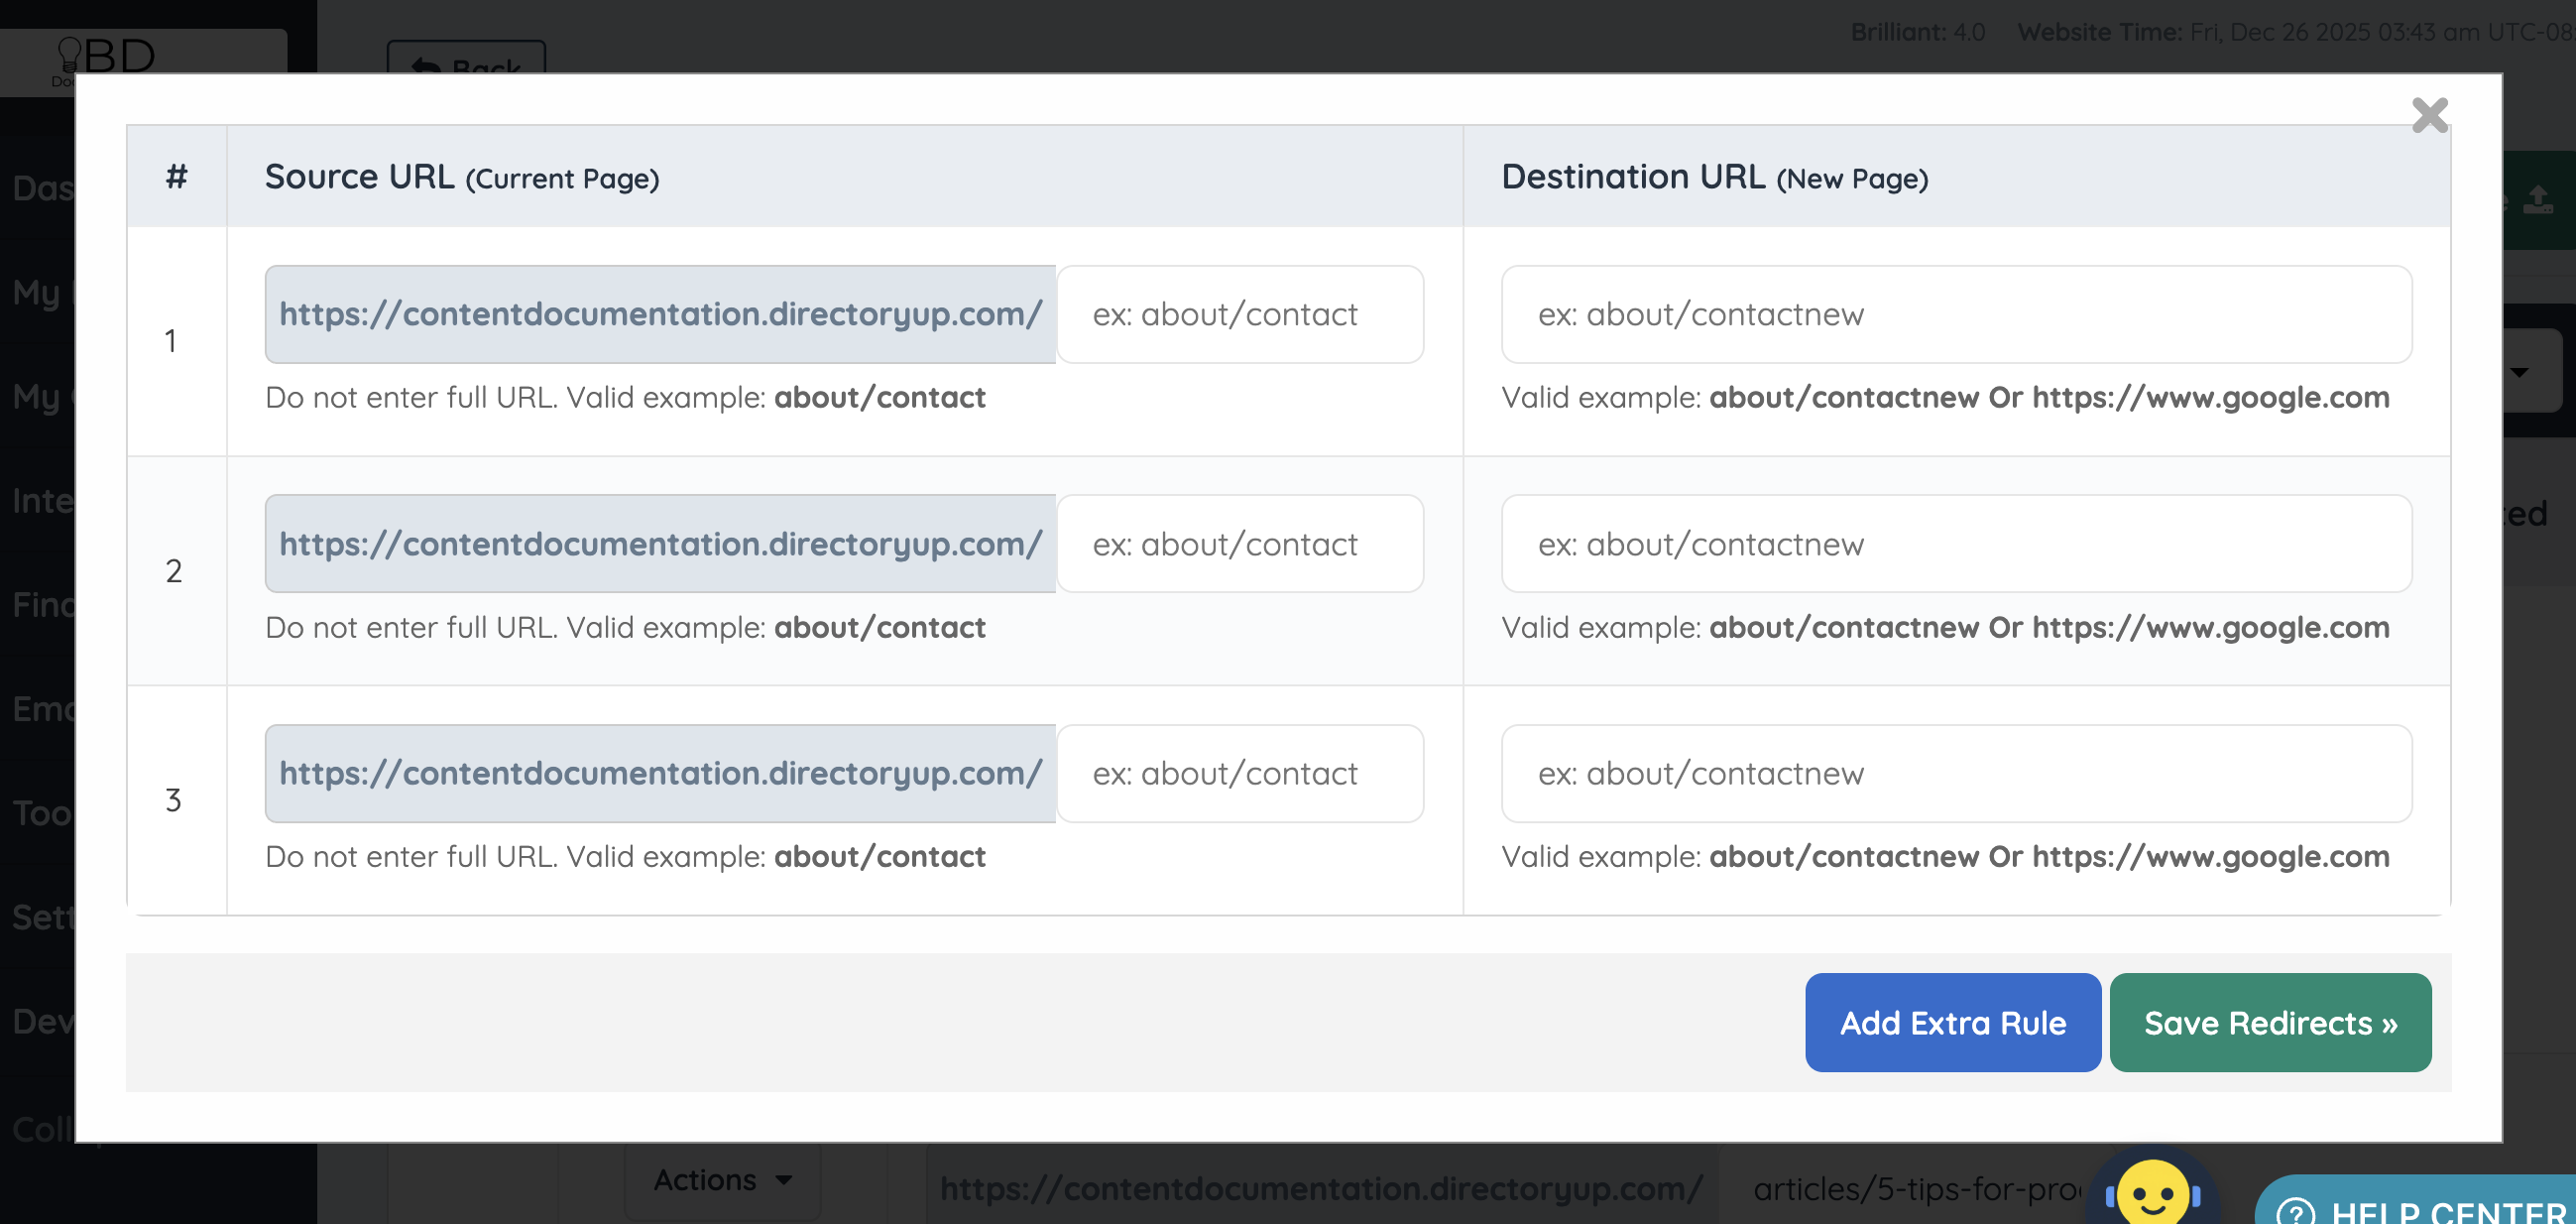Click the BD lightbulb logo

(x=105, y=55)
